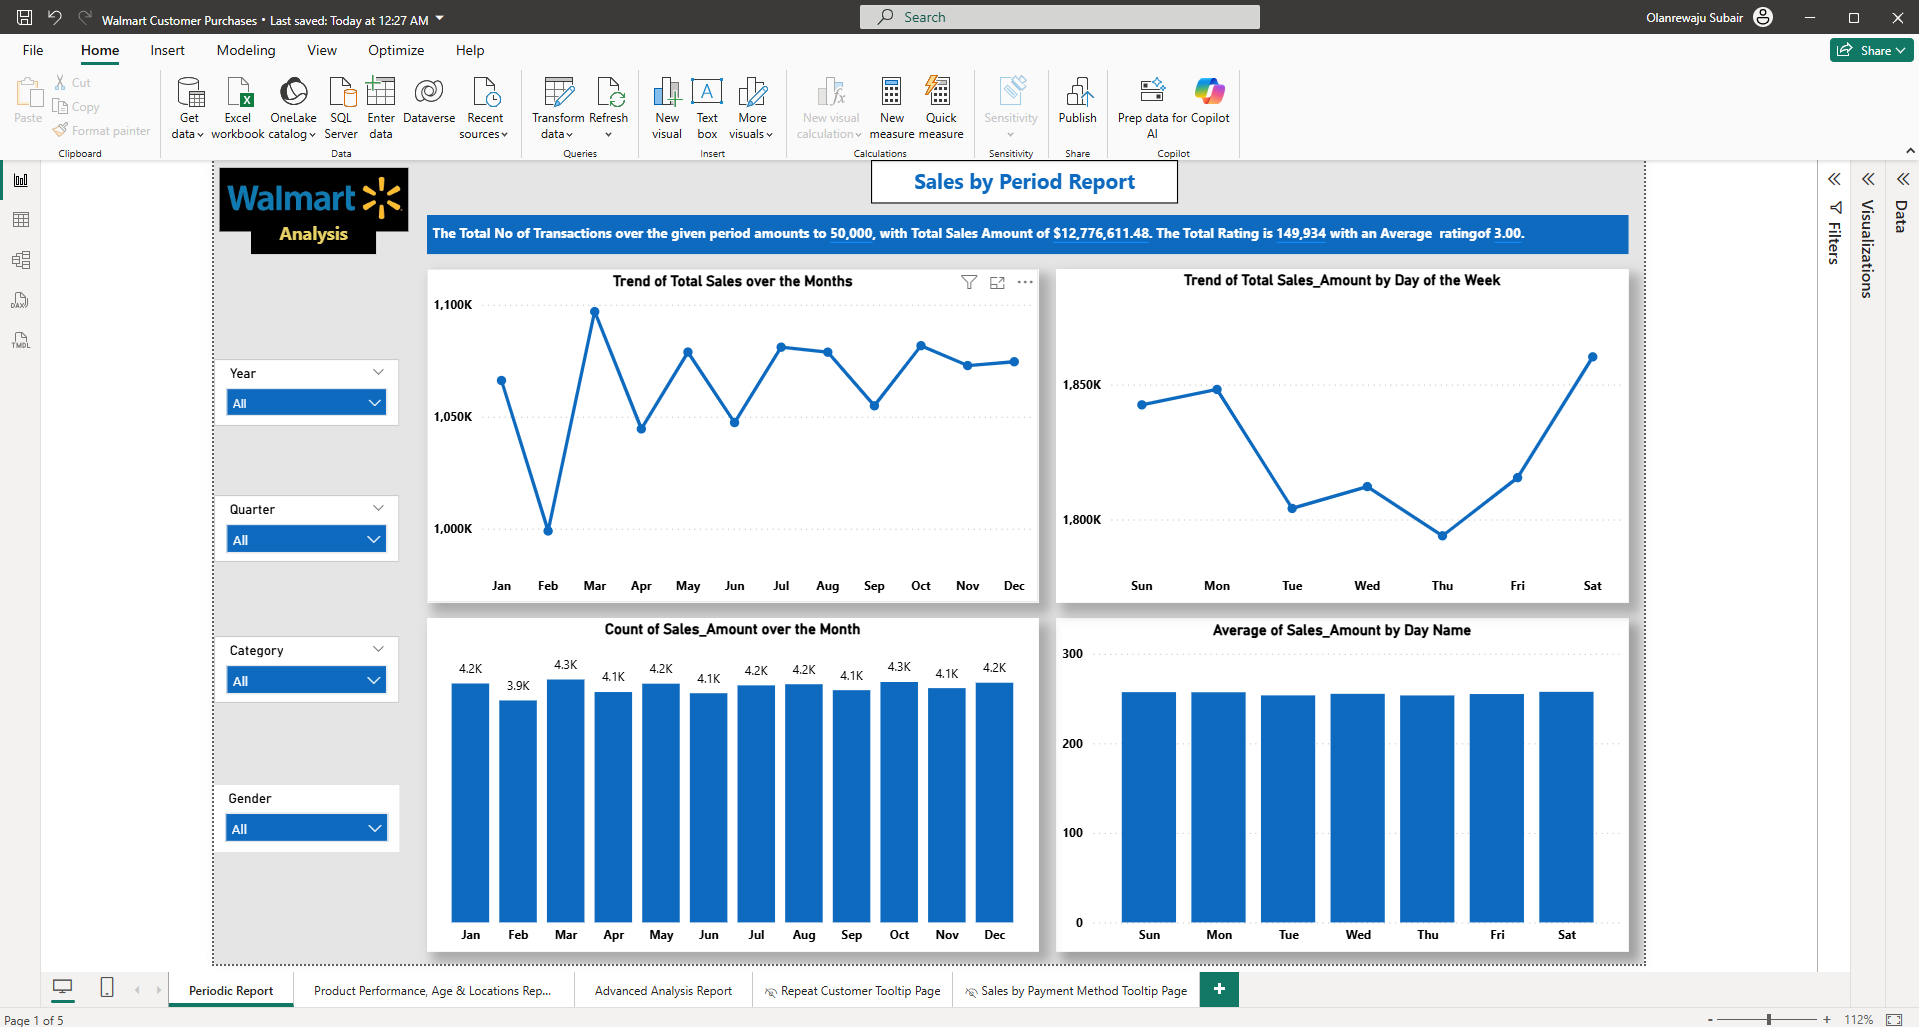Go to Advanced Analysis Report page tab
Image resolution: width=1919 pixels, height=1027 pixels.
663,991
